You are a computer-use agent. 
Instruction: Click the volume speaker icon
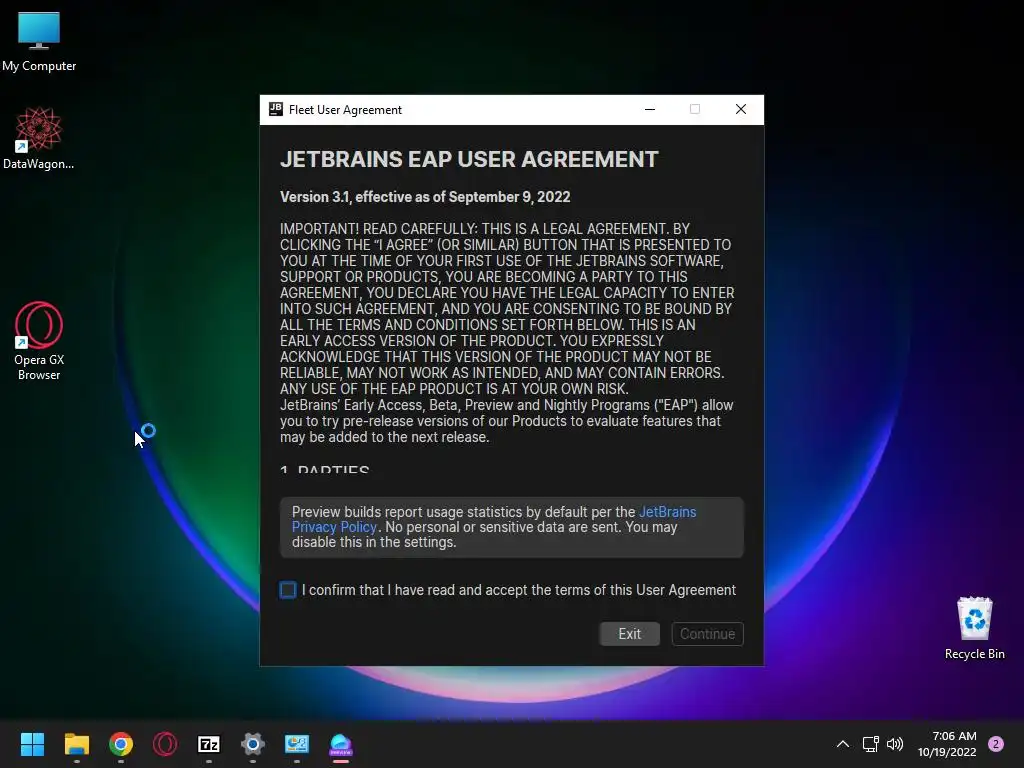coord(895,744)
